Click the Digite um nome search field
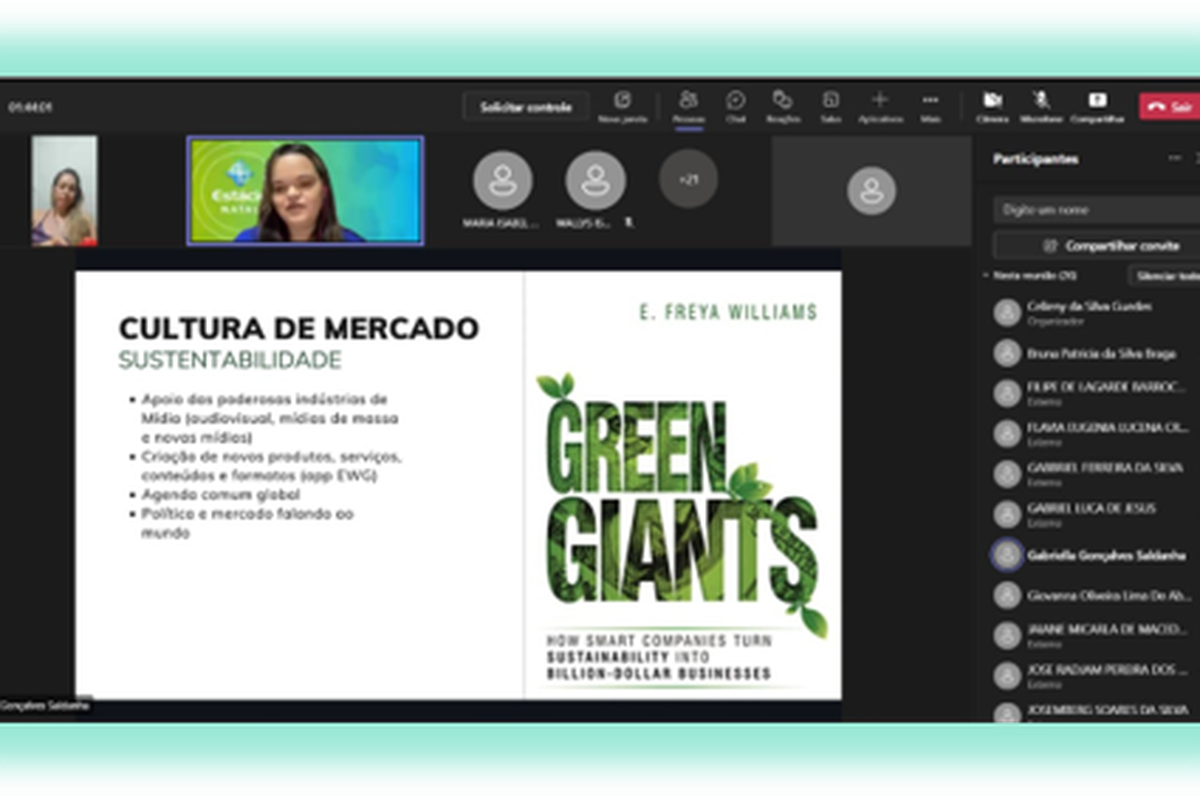 point(1096,210)
